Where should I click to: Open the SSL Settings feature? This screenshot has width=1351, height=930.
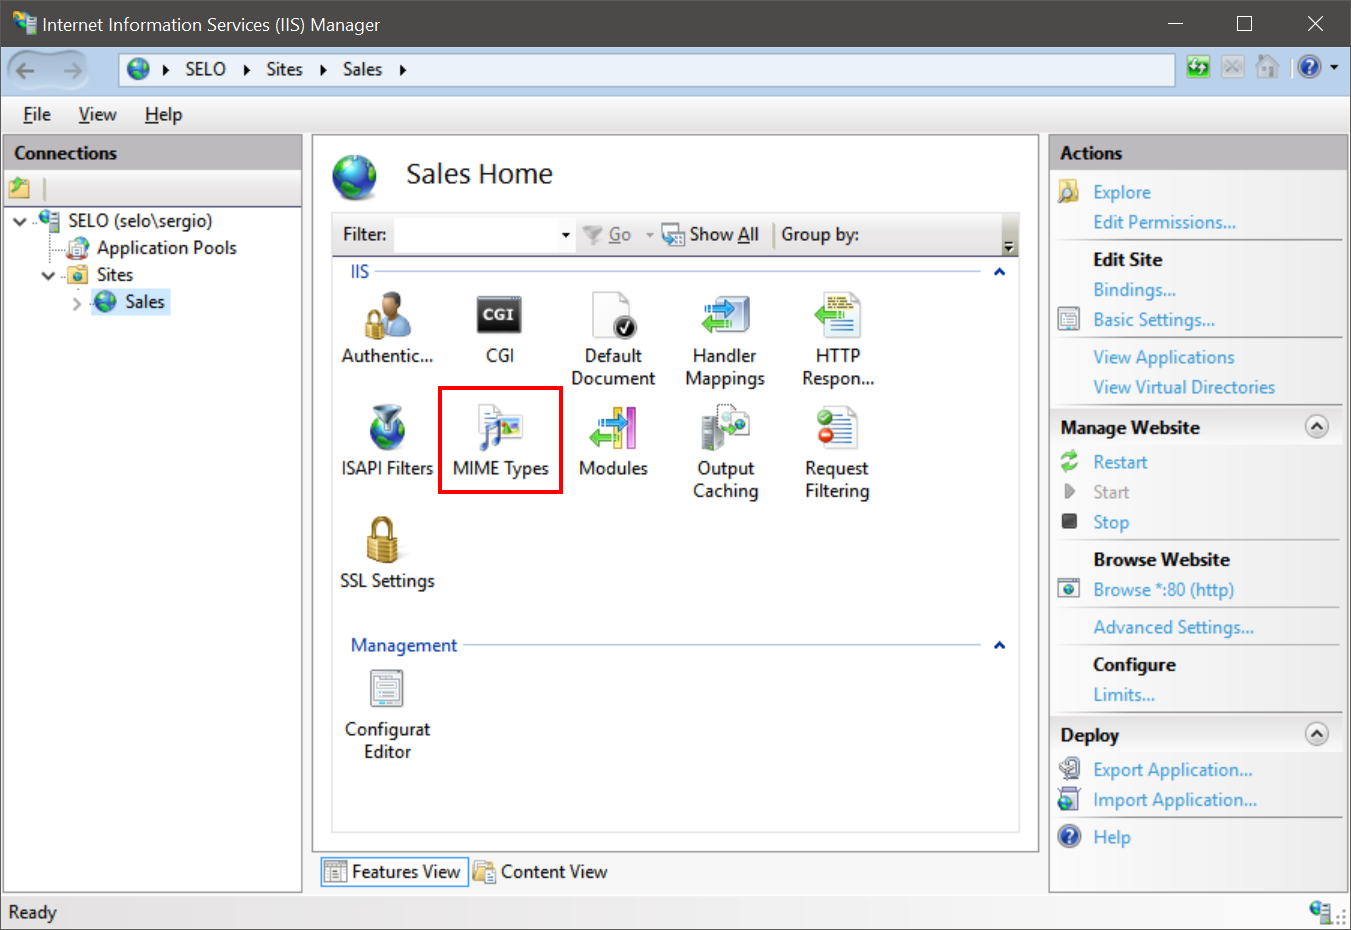(387, 554)
